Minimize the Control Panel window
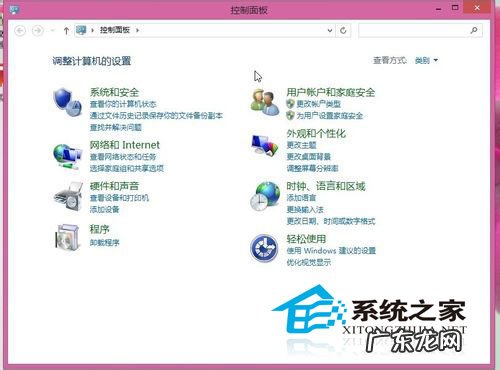The image size is (500, 370). pyautogui.click(x=439, y=9)
